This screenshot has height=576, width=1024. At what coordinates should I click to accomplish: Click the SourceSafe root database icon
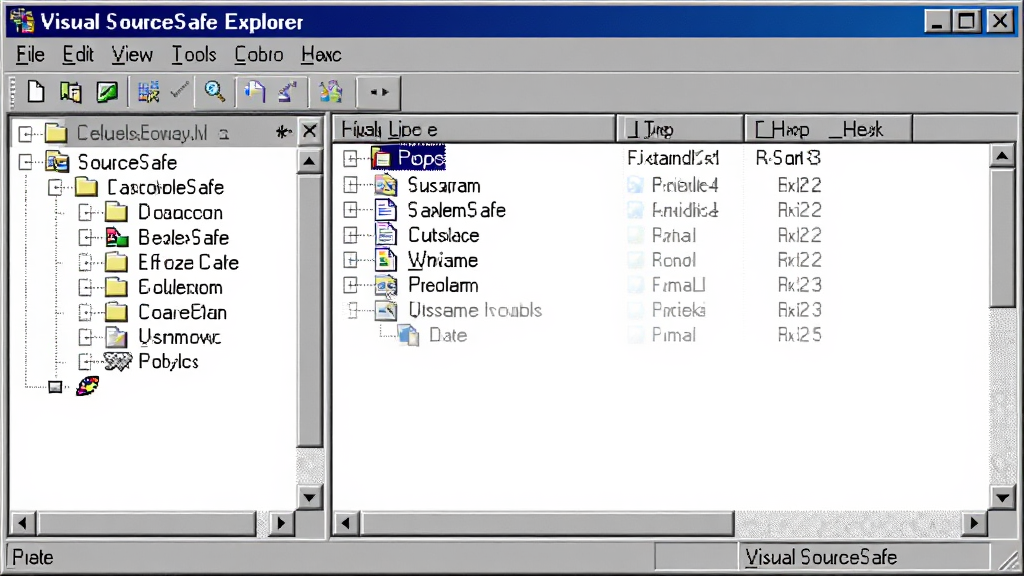click(x=57, y=162)
